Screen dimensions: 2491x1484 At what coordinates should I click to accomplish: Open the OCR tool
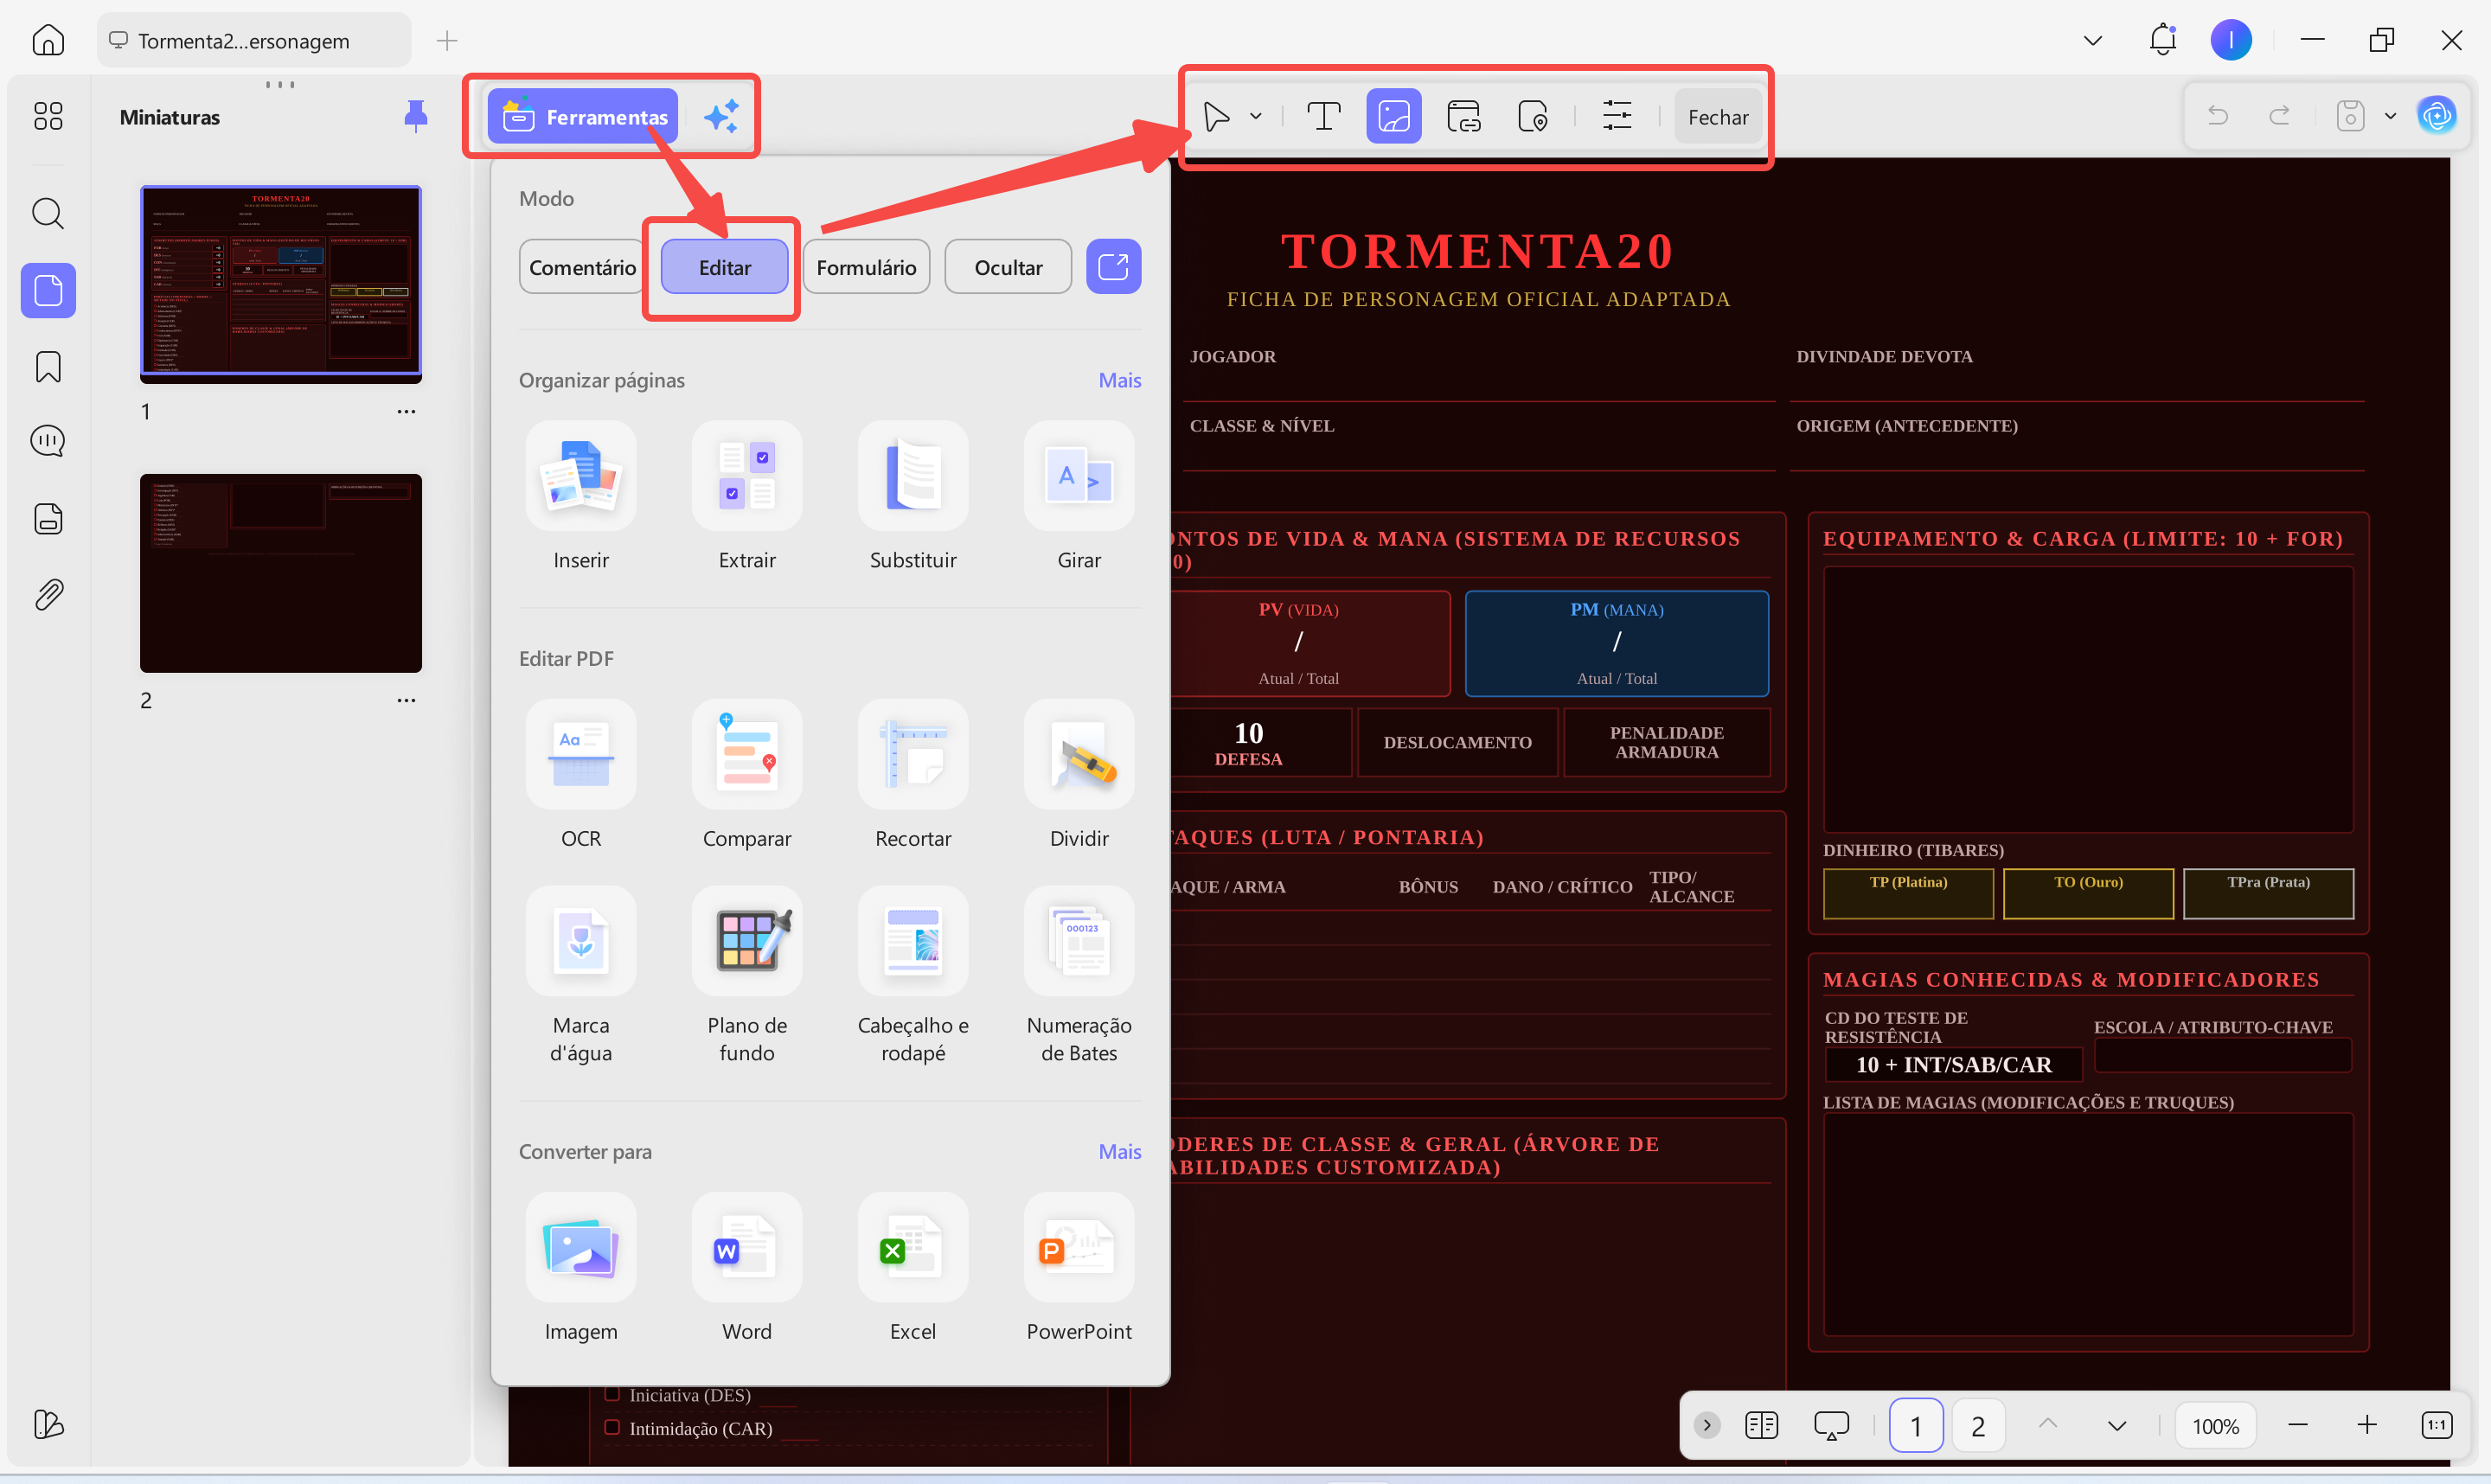click(x=581, y=754)
